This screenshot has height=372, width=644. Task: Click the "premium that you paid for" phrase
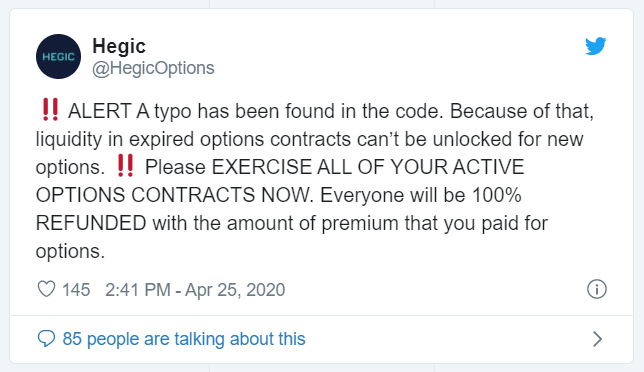[x=435, y=223]
